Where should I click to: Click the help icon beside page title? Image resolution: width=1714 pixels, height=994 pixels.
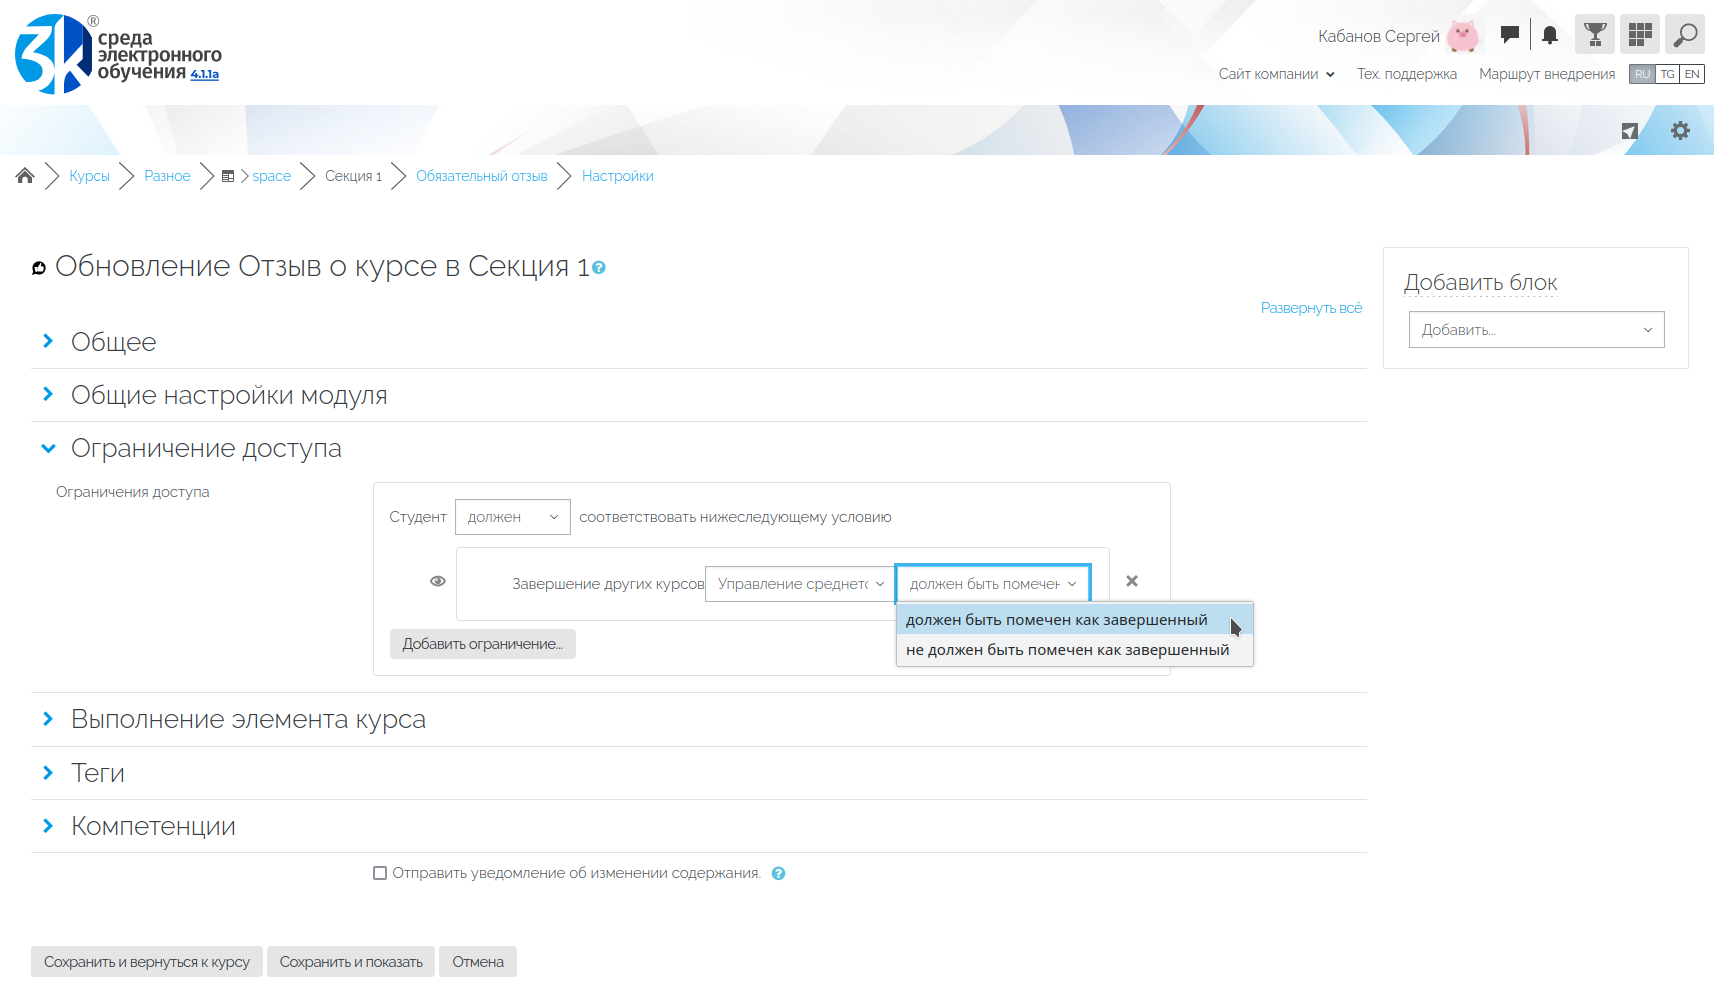(x=599, y=268)
